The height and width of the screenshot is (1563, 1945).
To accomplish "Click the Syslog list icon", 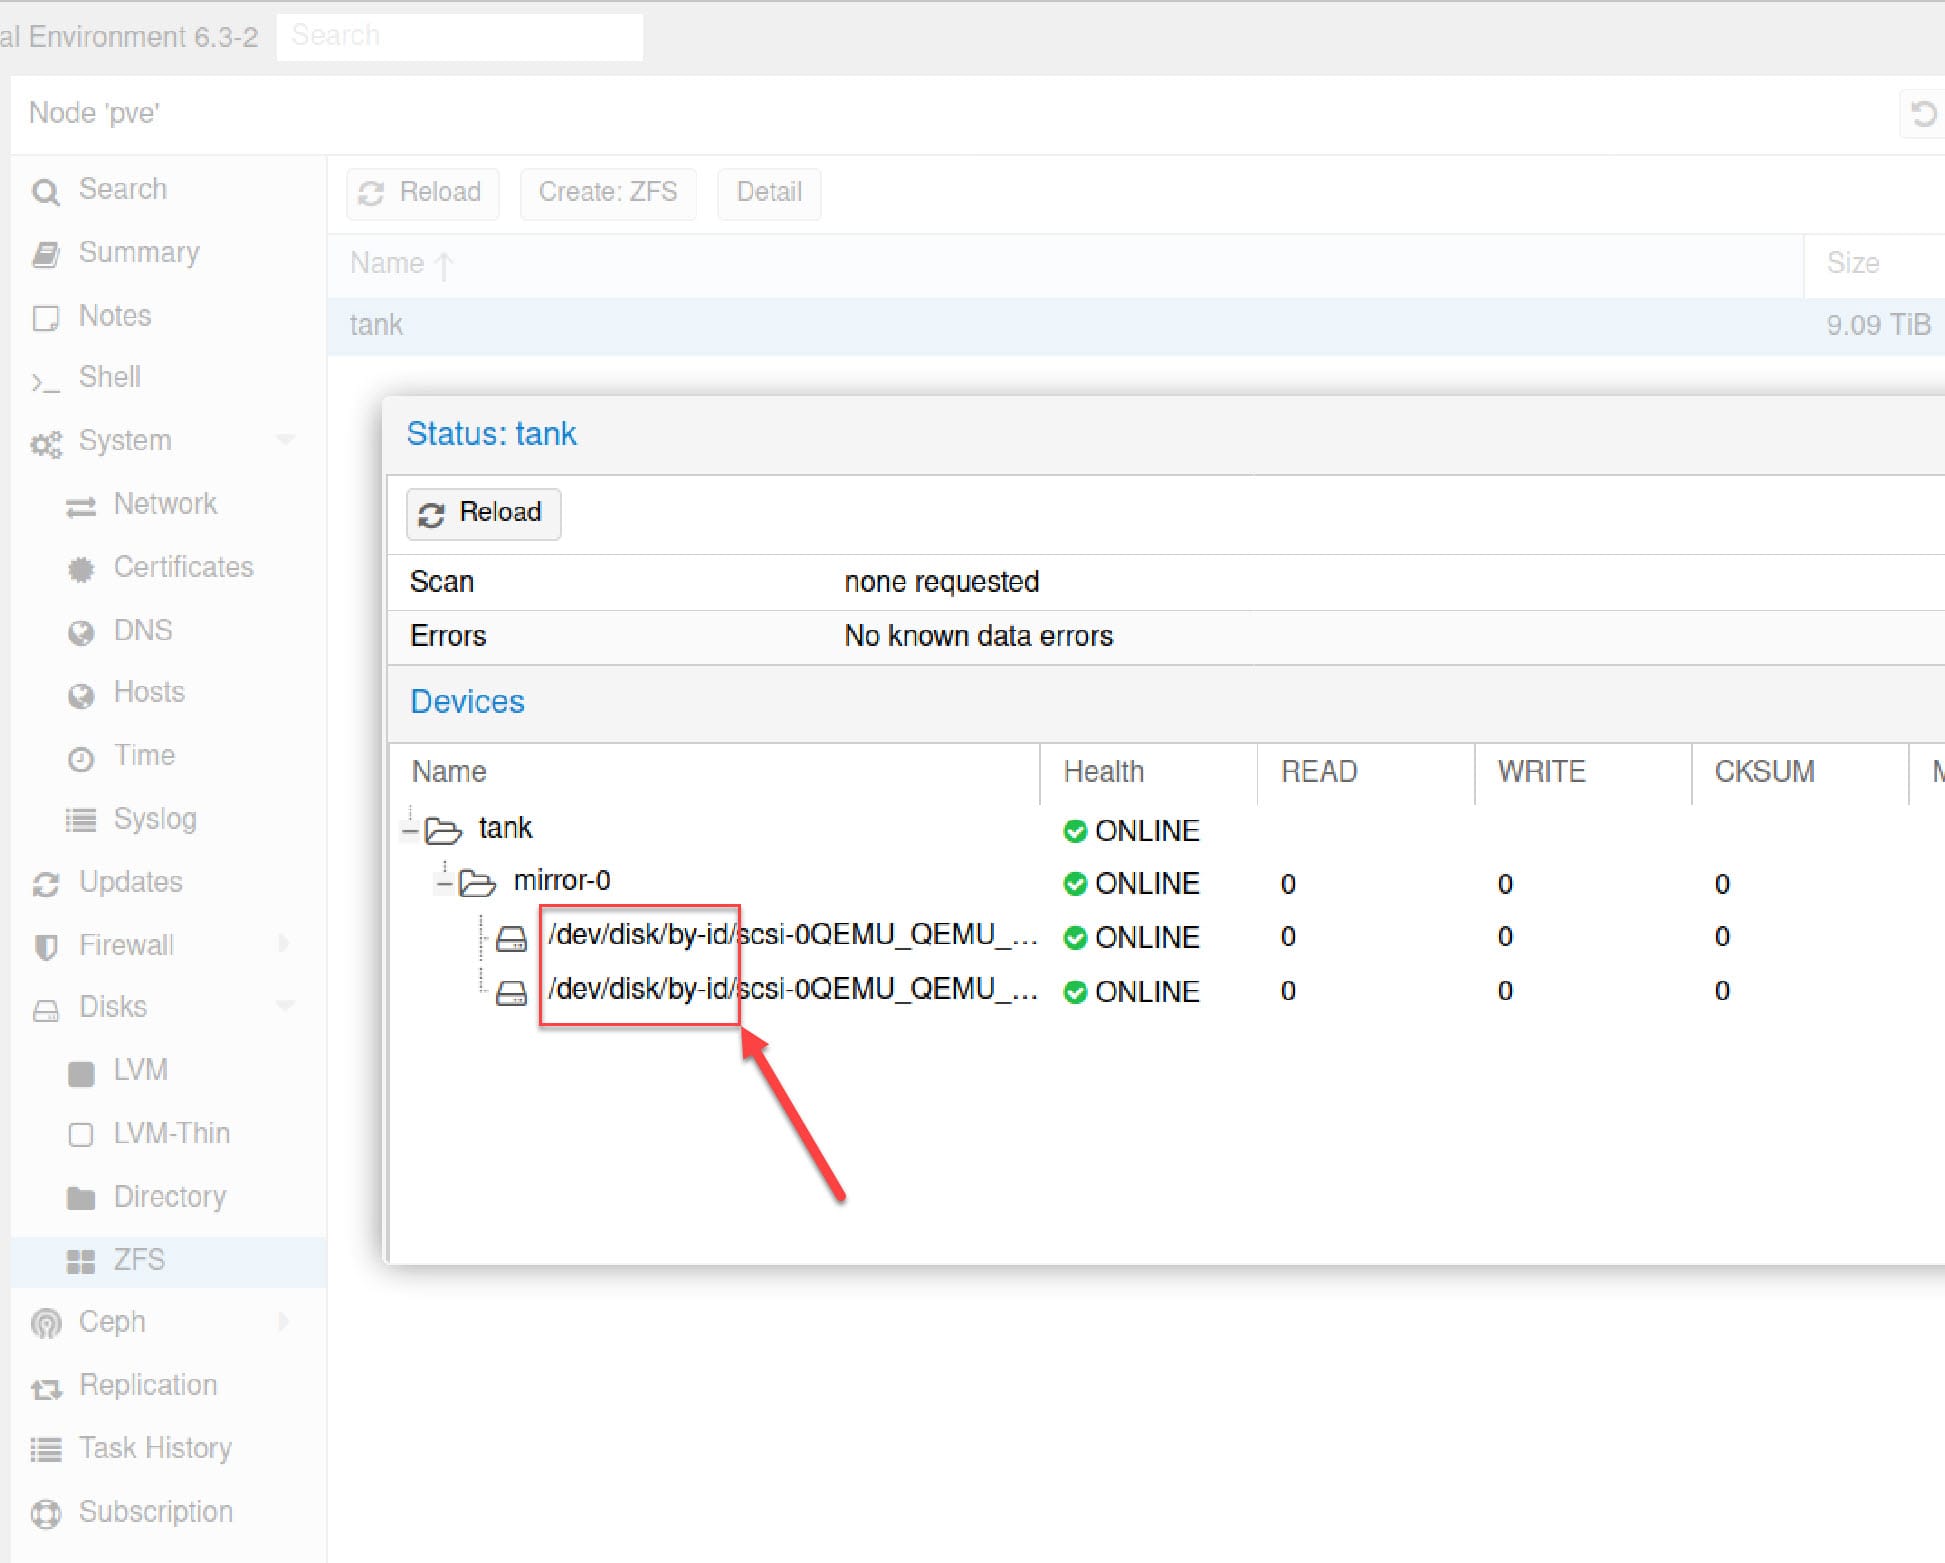I will (x=81, y=821).
